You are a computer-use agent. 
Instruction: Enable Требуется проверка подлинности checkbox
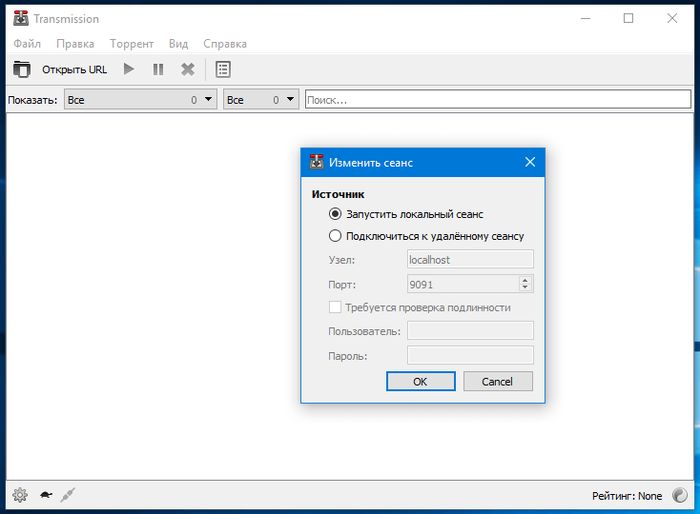pos(335,308)
